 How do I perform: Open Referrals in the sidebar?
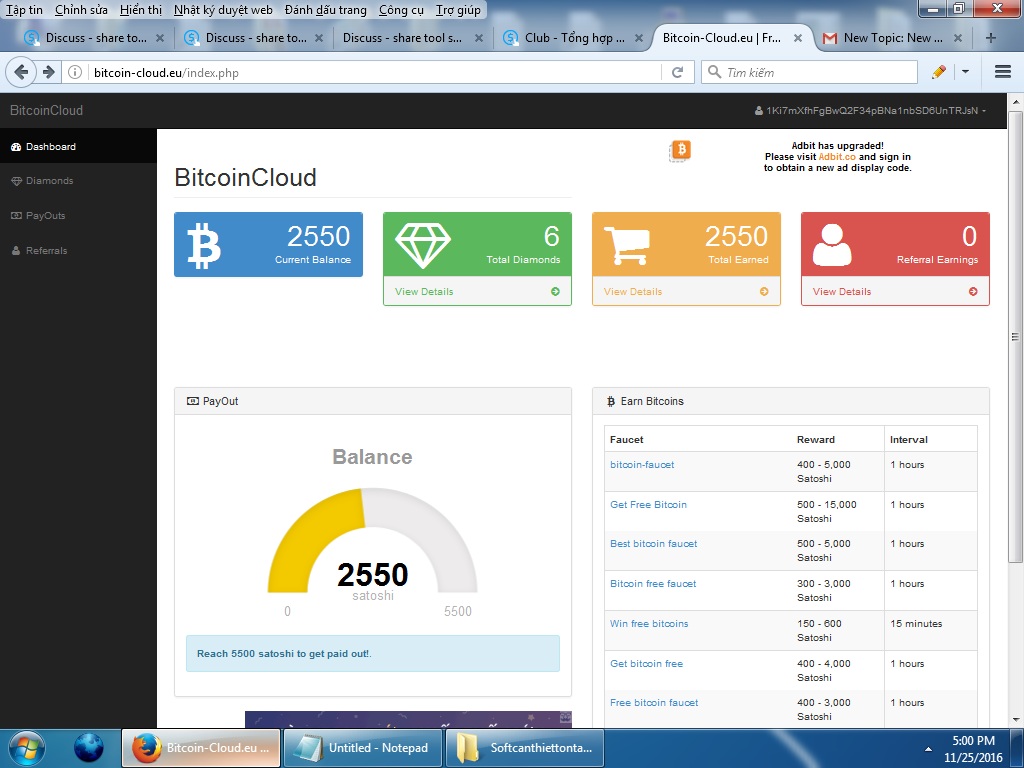(x=78, y=250)
